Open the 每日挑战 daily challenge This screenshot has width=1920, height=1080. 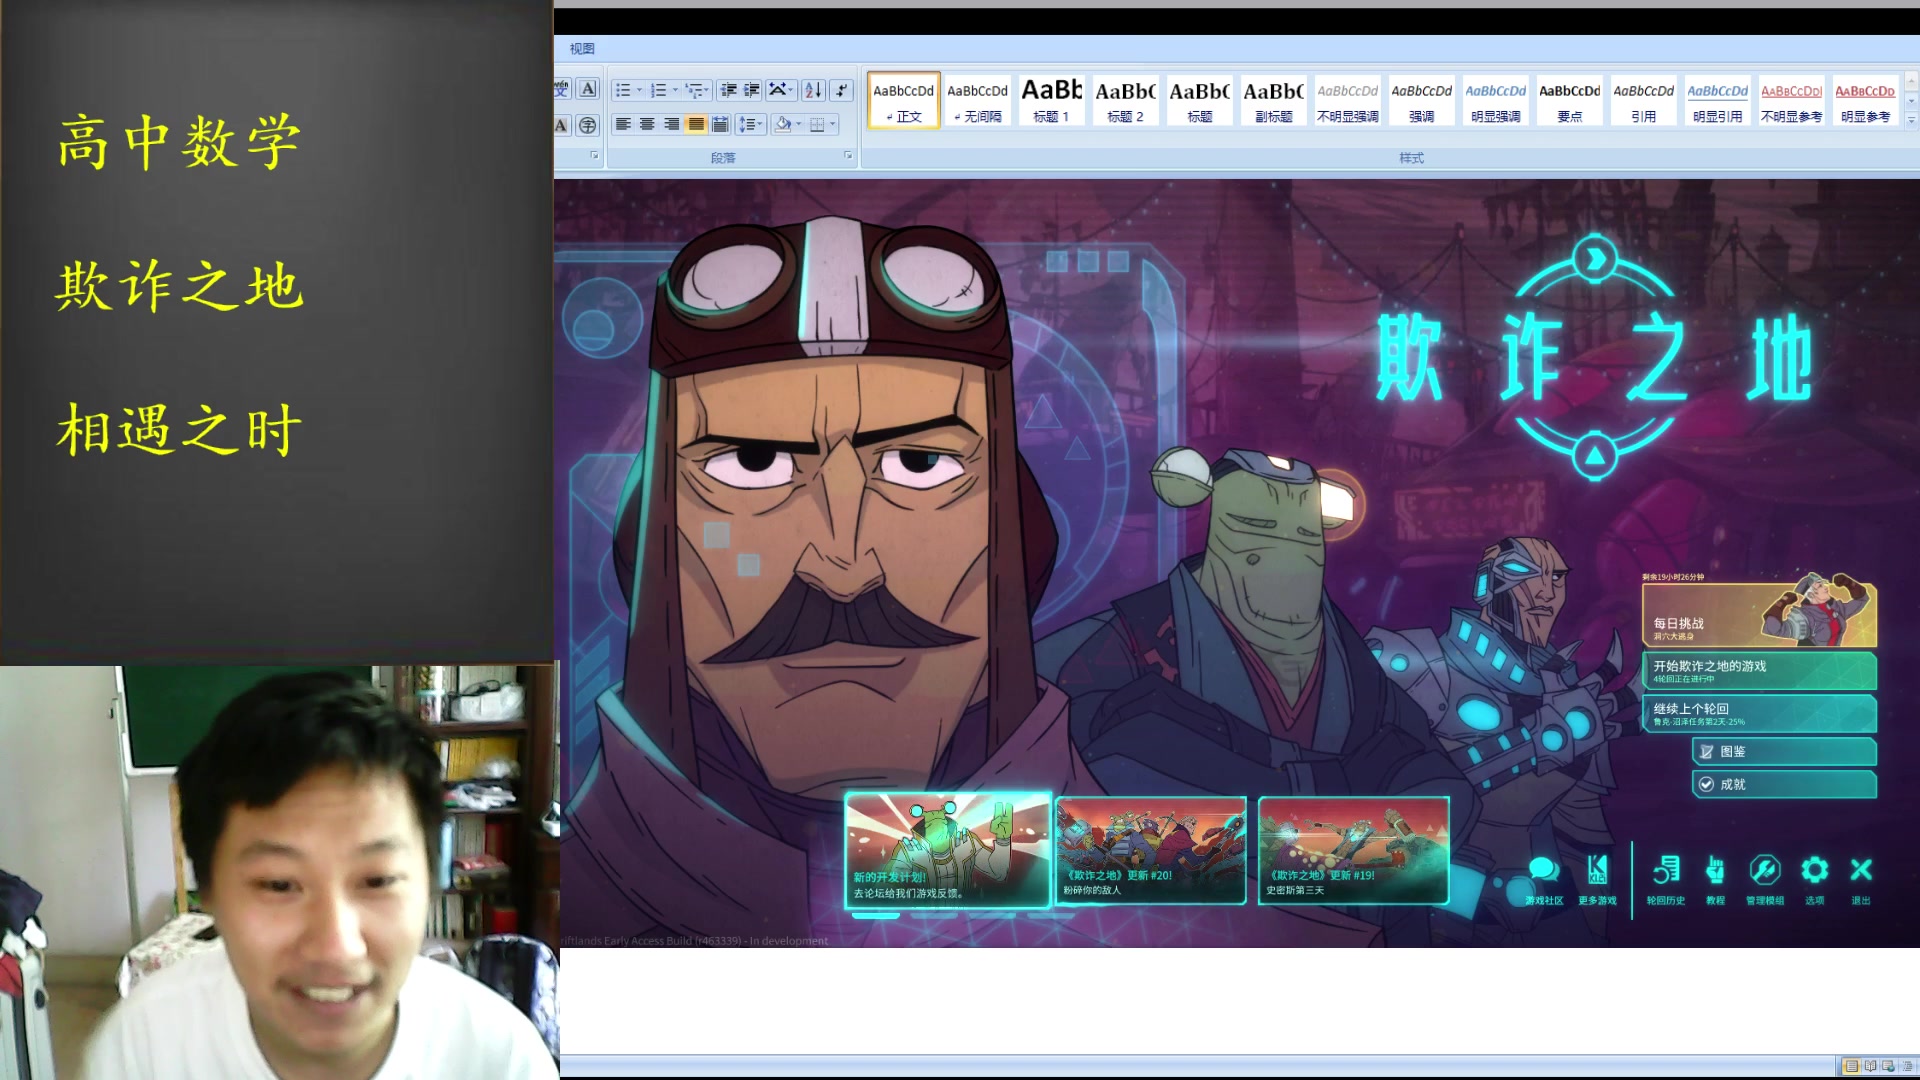coord(1759,615)
